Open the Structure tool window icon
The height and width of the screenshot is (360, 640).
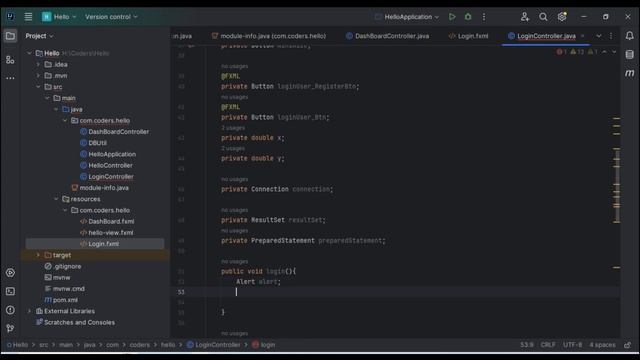[x=10, y=60]
